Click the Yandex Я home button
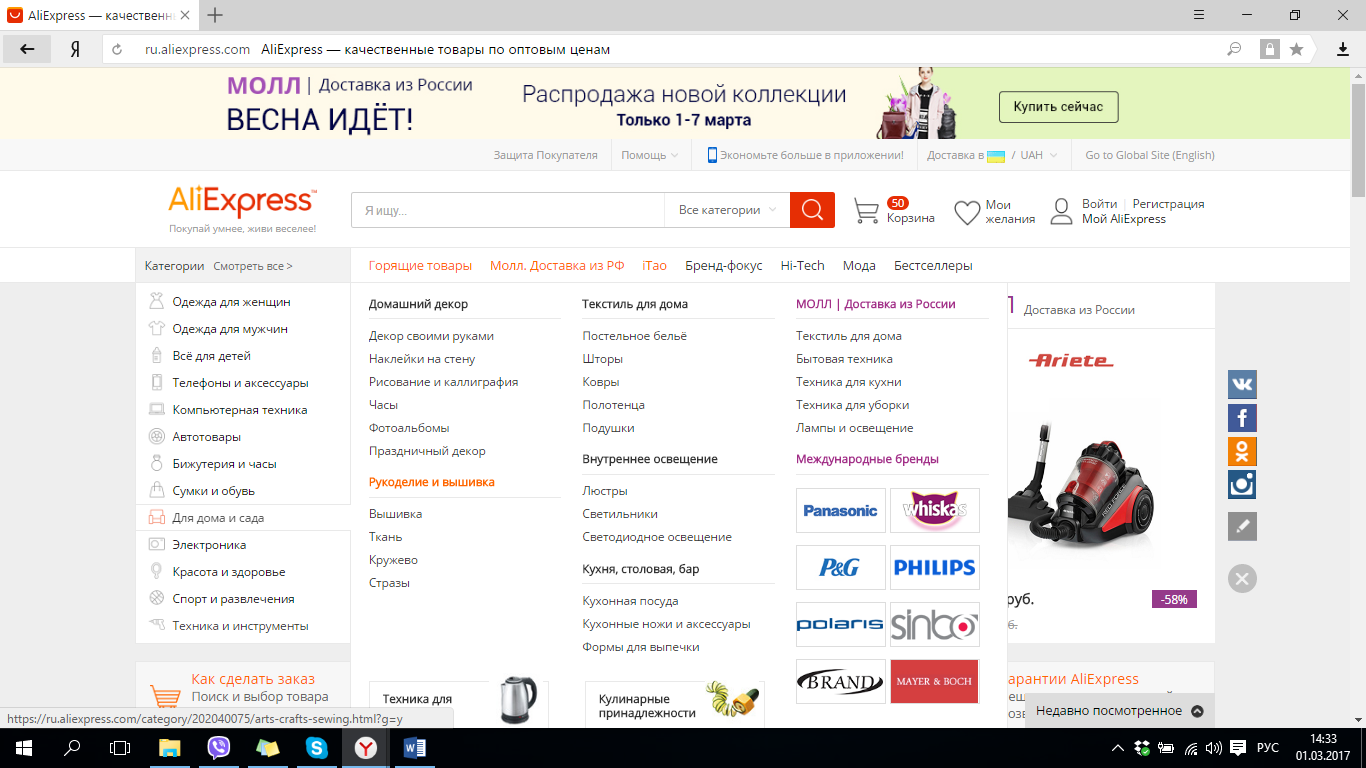1366x768 pixels. pyautogui.click(x=75, y=49)
